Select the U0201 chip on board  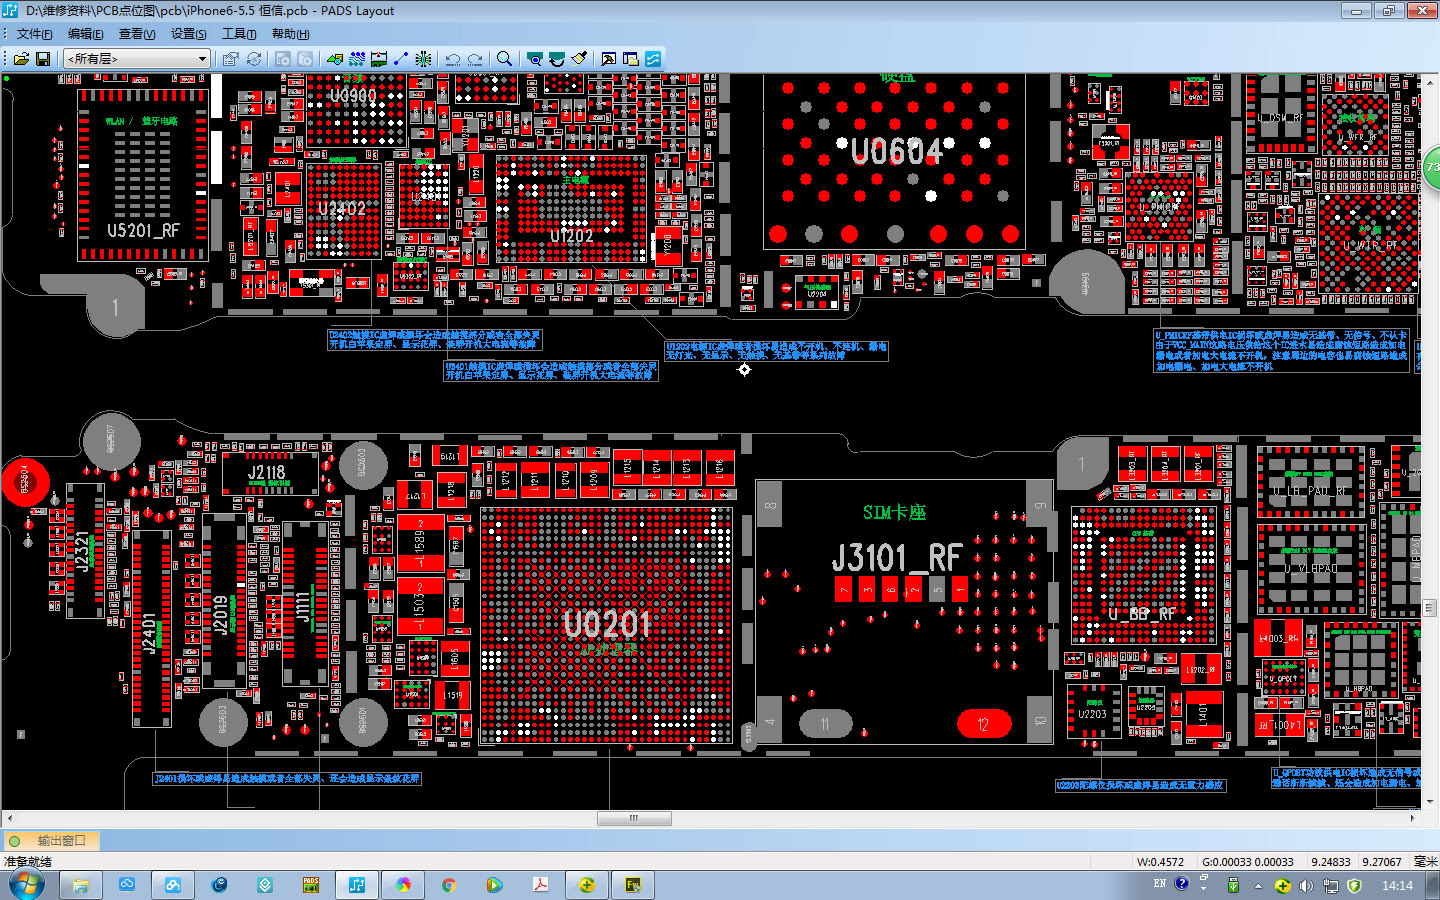click(x=607, y=625)
